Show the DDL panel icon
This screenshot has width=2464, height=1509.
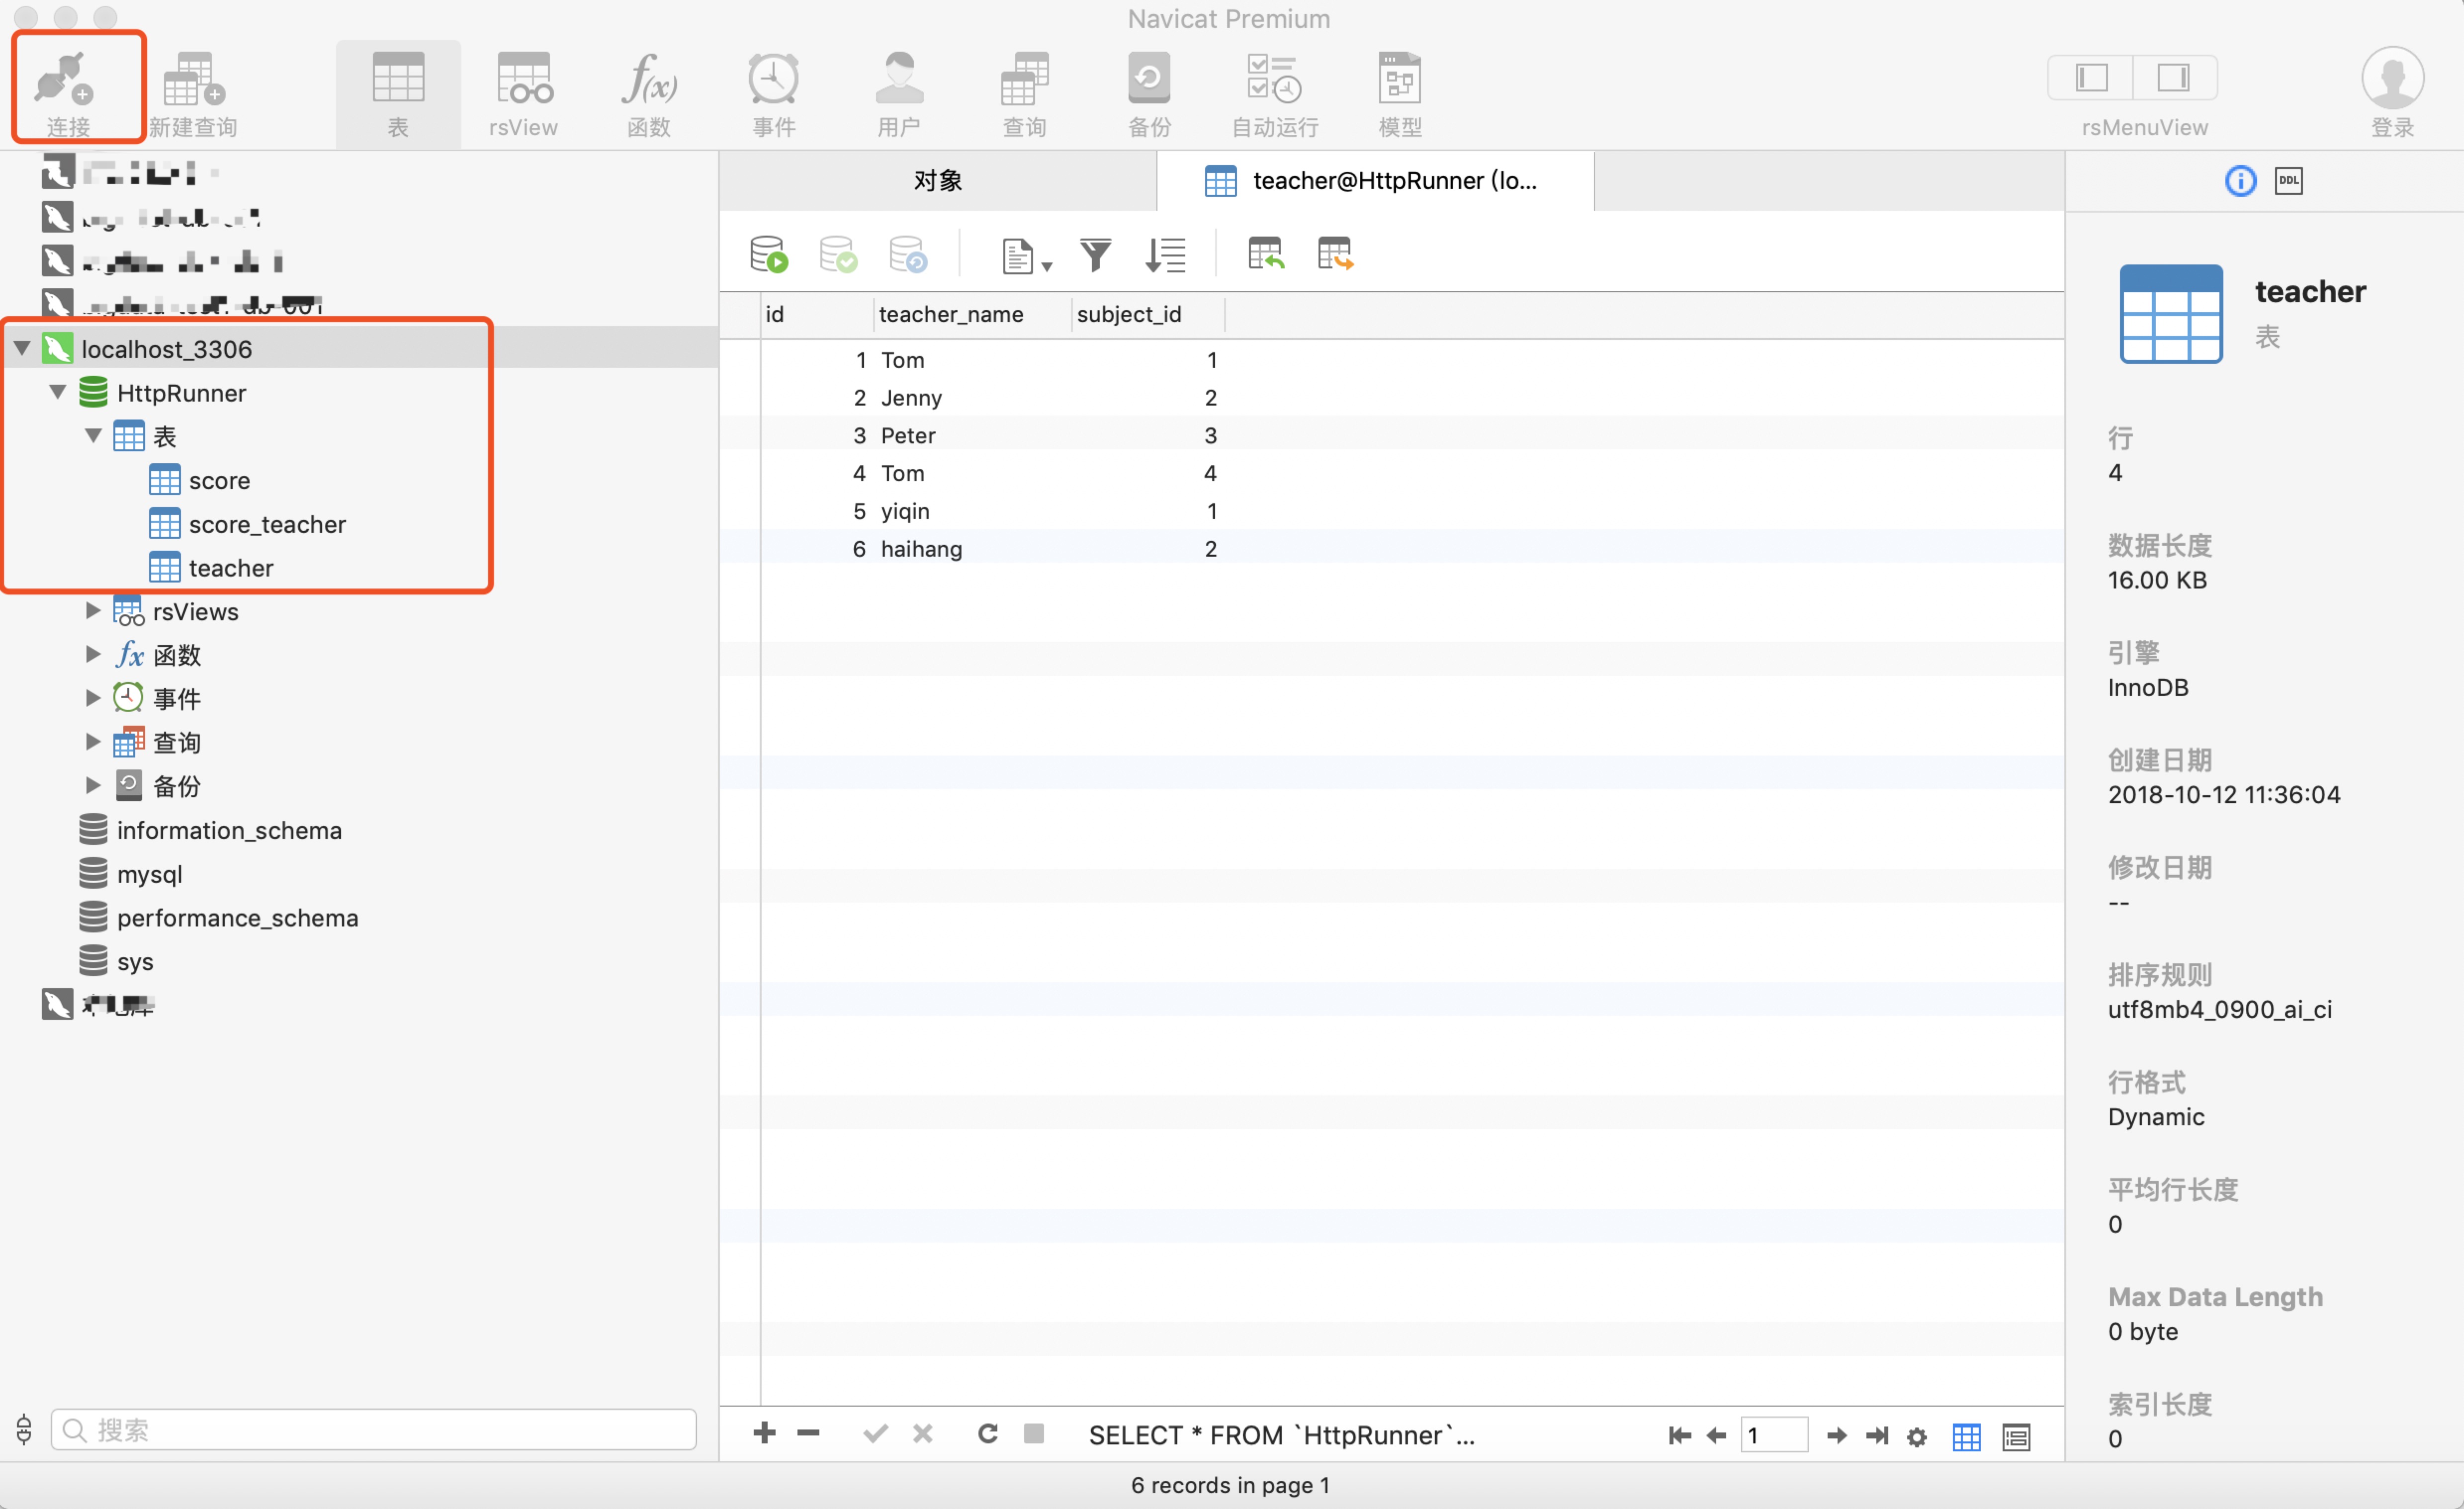click(x=2288, y=181)
